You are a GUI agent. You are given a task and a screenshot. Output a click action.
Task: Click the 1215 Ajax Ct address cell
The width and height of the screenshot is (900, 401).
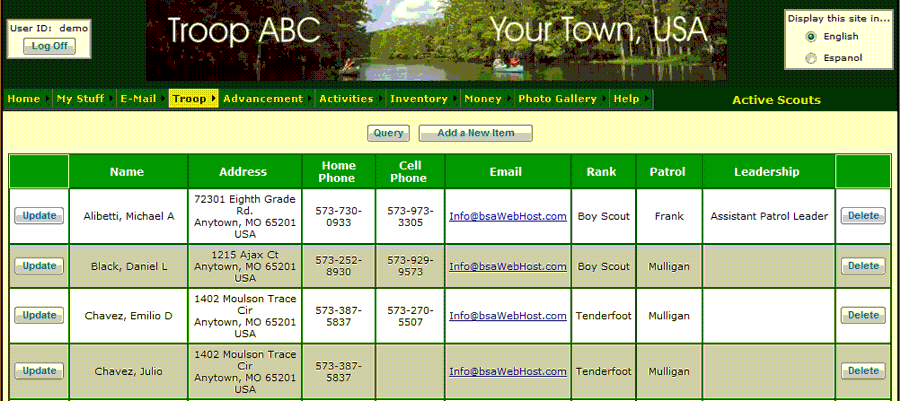(245, 266)
